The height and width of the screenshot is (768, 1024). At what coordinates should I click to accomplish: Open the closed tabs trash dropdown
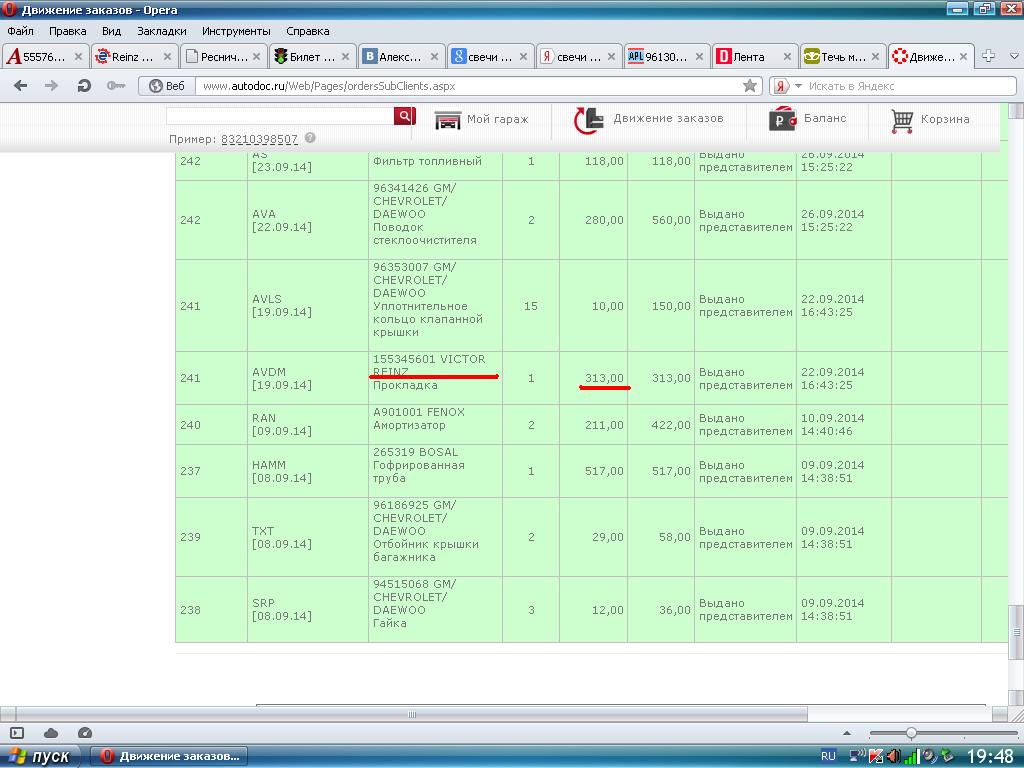tap(1012, 56)
